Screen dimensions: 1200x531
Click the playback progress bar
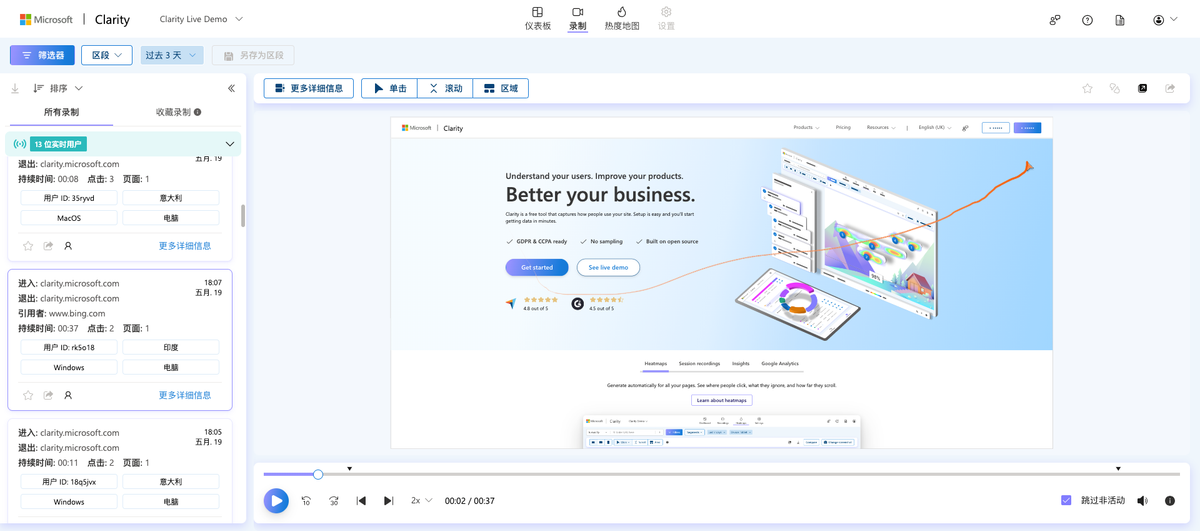(722, 474)
